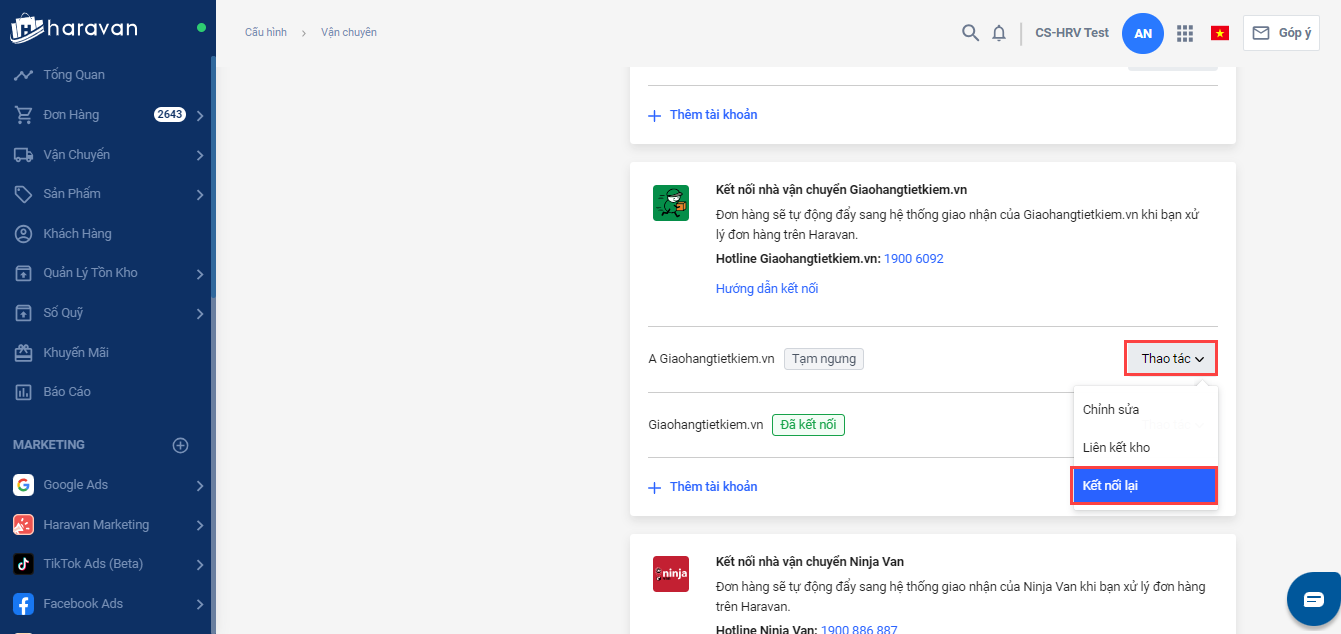The height and width of the screenshot is (634, 1341).
Task: Expand the Đơn Hàng sidebar menu
Action: (200, 115)
